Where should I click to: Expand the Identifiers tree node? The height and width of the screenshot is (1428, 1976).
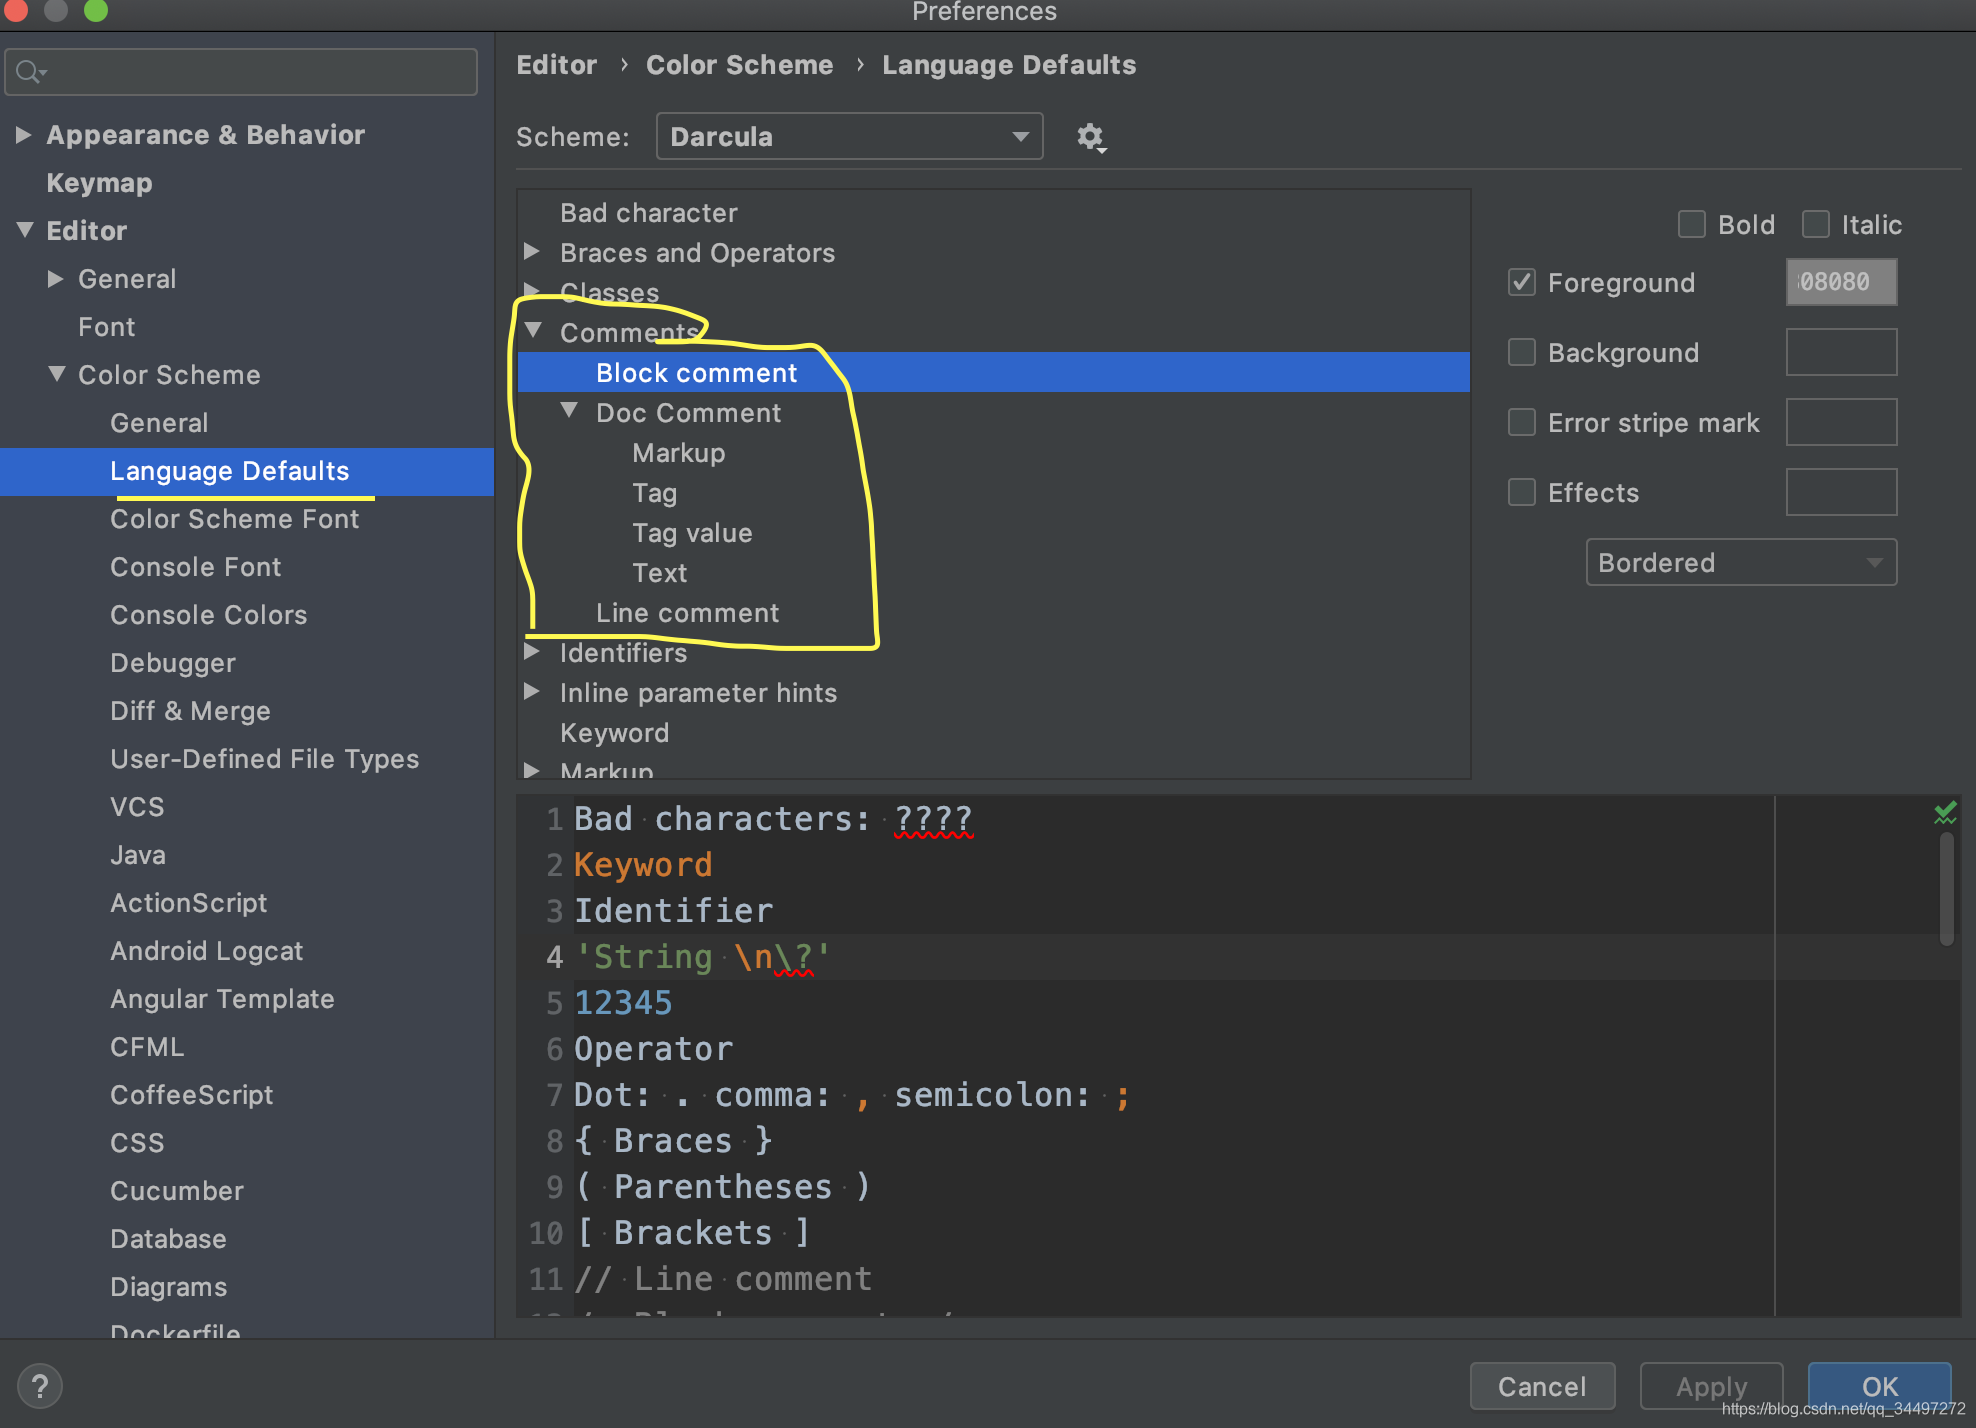click(x=534, y=652)
